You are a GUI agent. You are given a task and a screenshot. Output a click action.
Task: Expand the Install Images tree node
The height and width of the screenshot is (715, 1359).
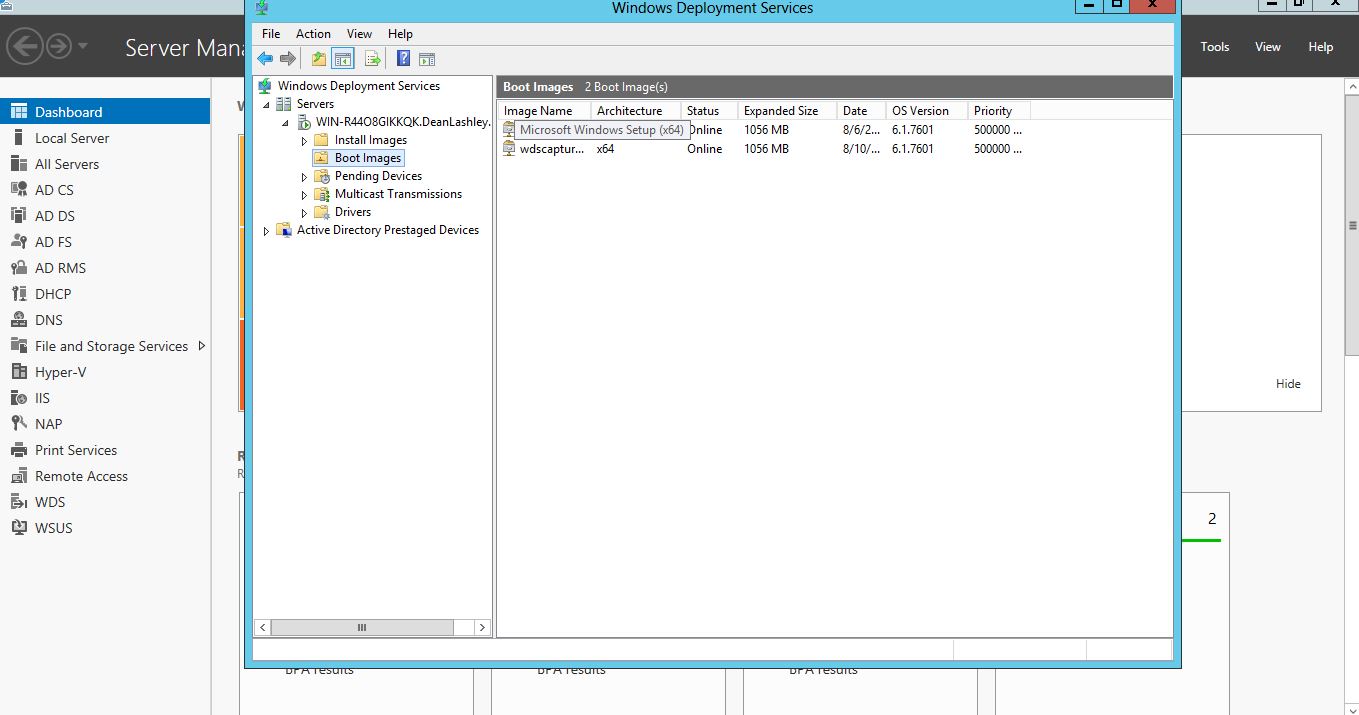pyautogui.click(x=305, y=141)
